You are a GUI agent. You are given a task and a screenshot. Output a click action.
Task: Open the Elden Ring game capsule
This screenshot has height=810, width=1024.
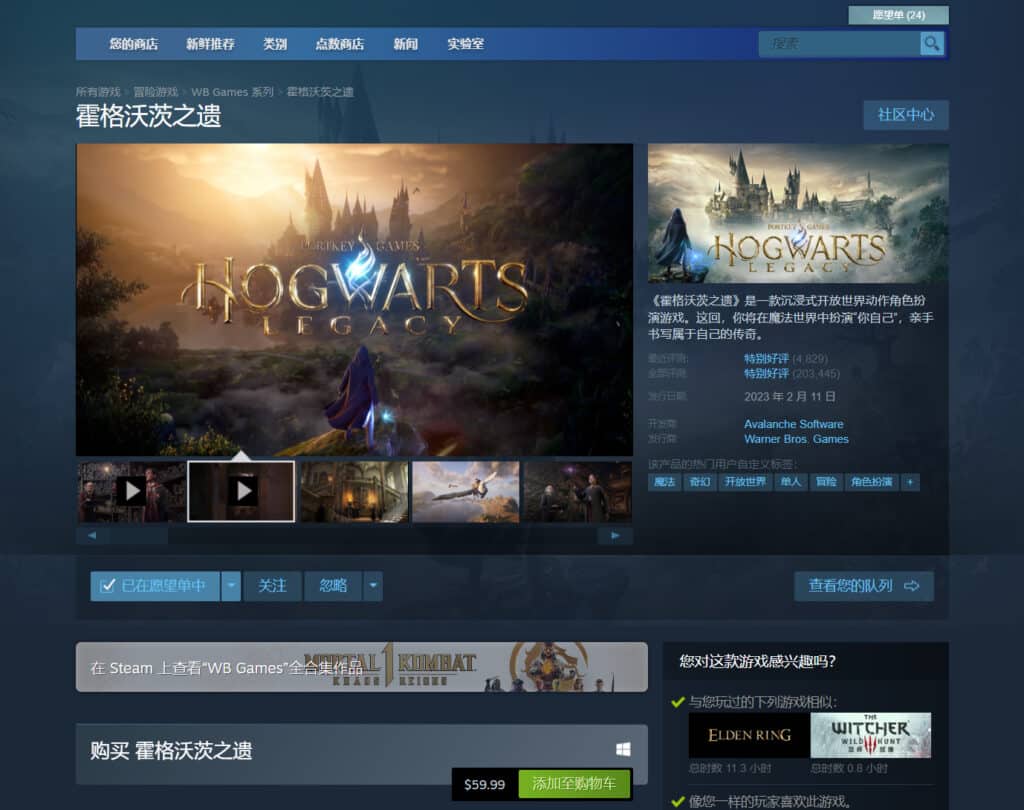point(748,735)
